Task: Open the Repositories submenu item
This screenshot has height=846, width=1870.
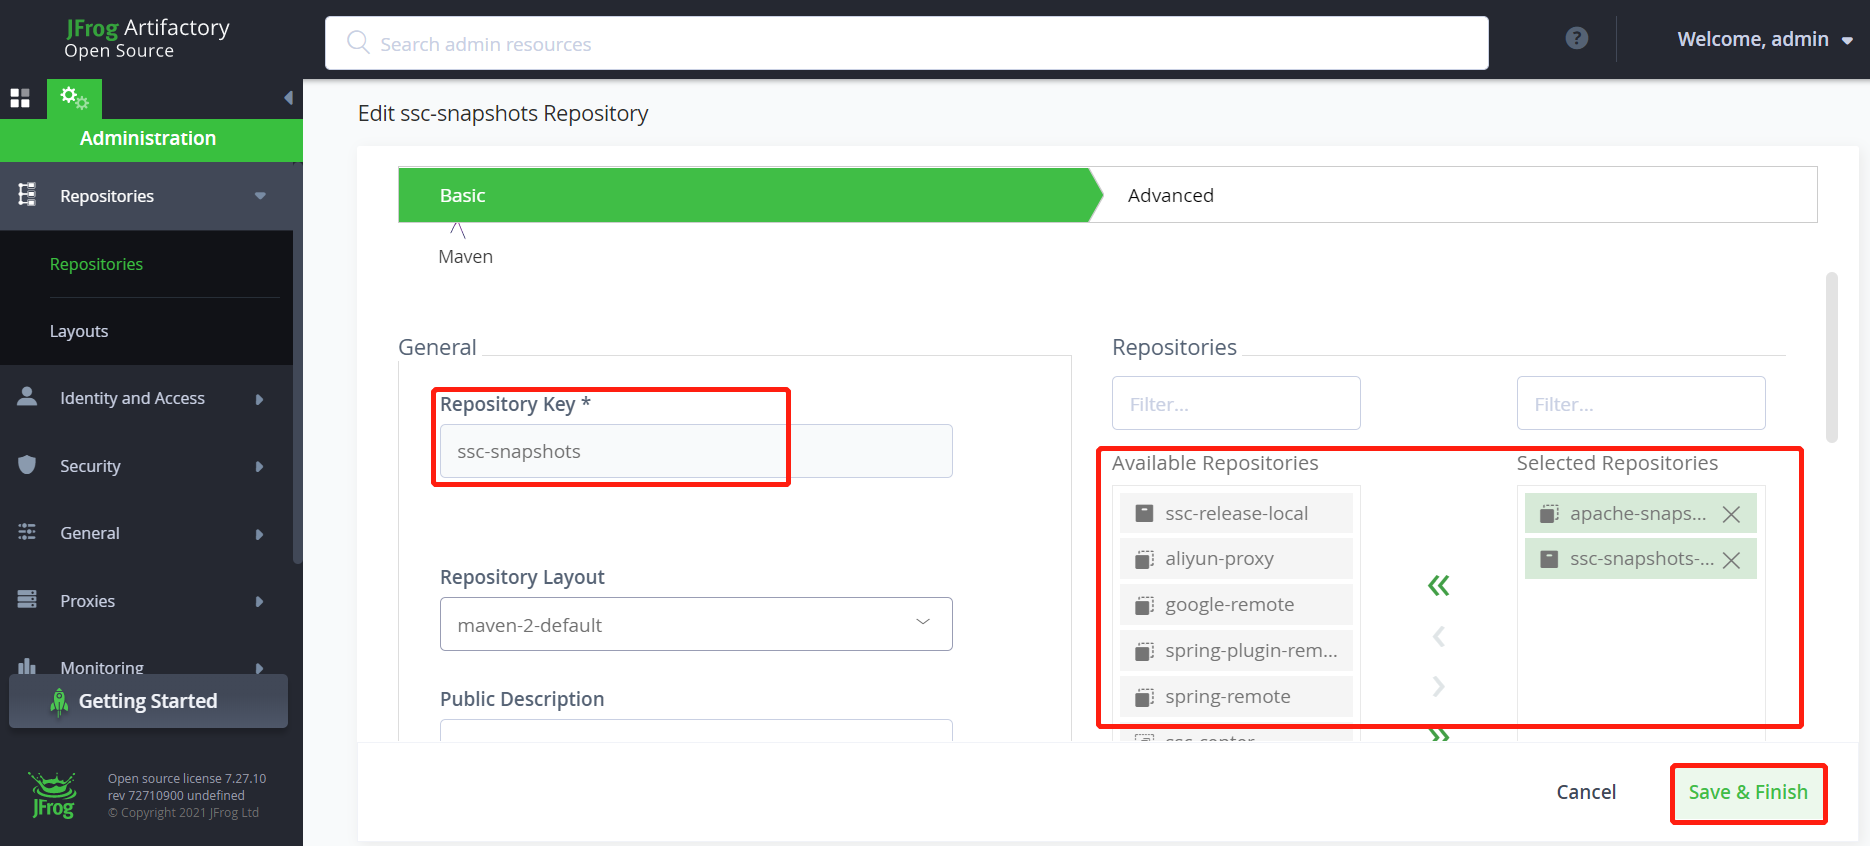Action: [x=96, y=264]
